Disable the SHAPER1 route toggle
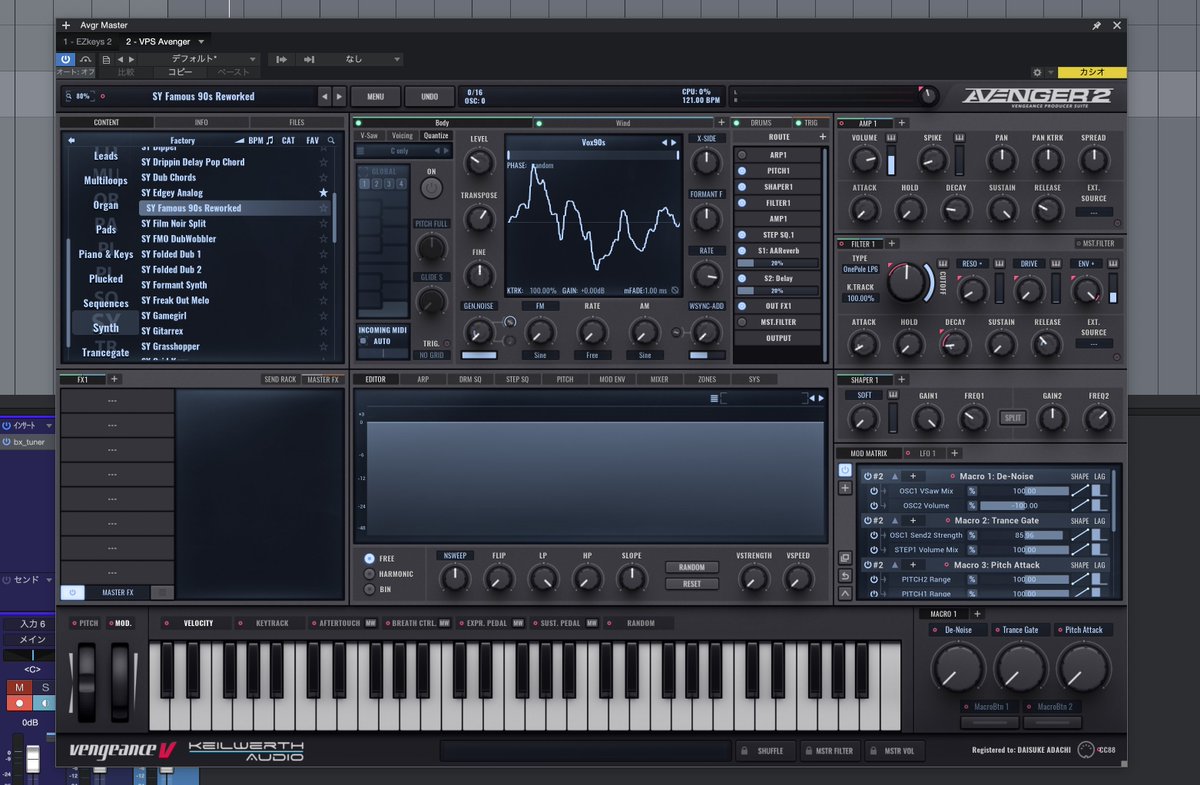This screenshot has width=1200, height=785. [742, 187]
